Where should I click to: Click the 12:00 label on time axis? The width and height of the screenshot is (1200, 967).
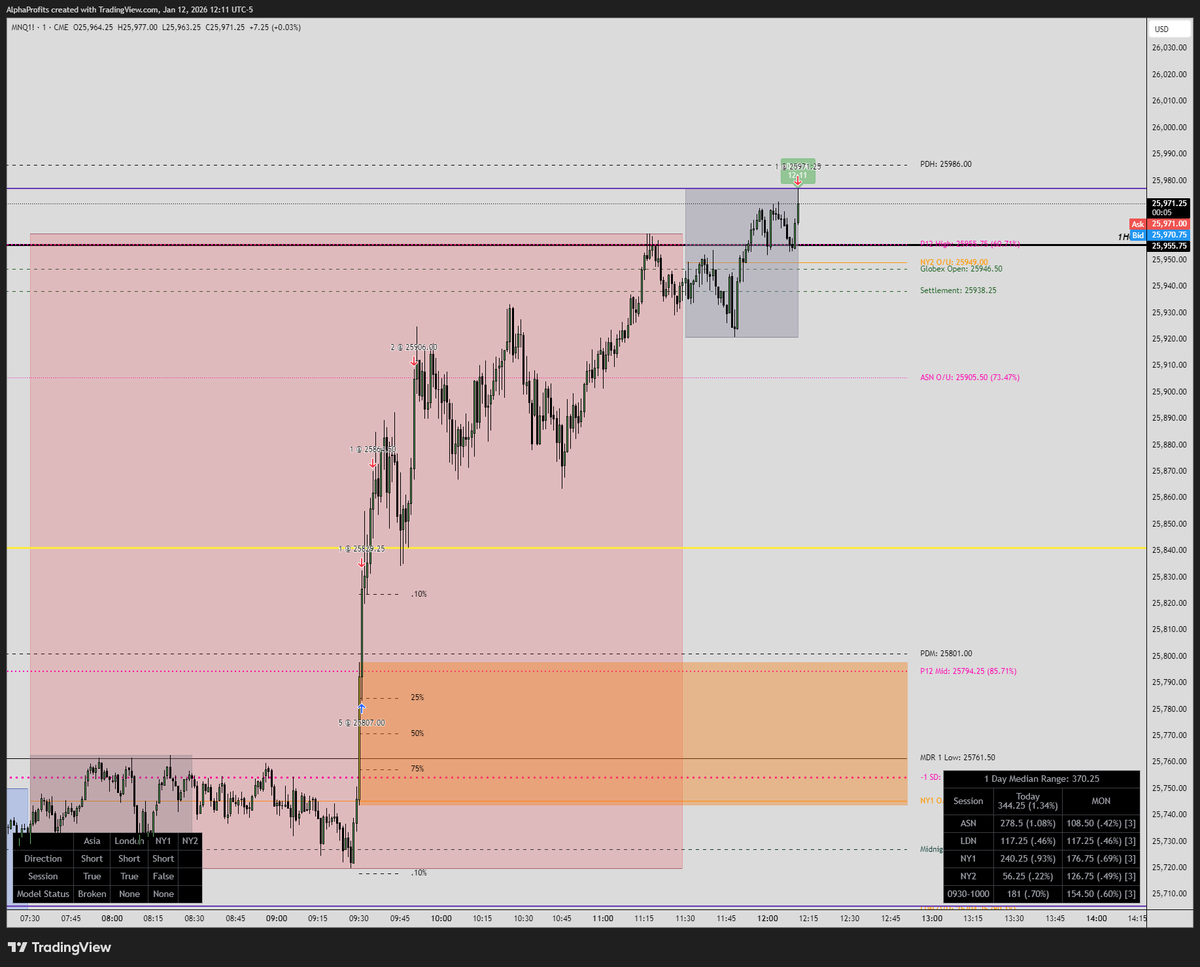[768, 917]
